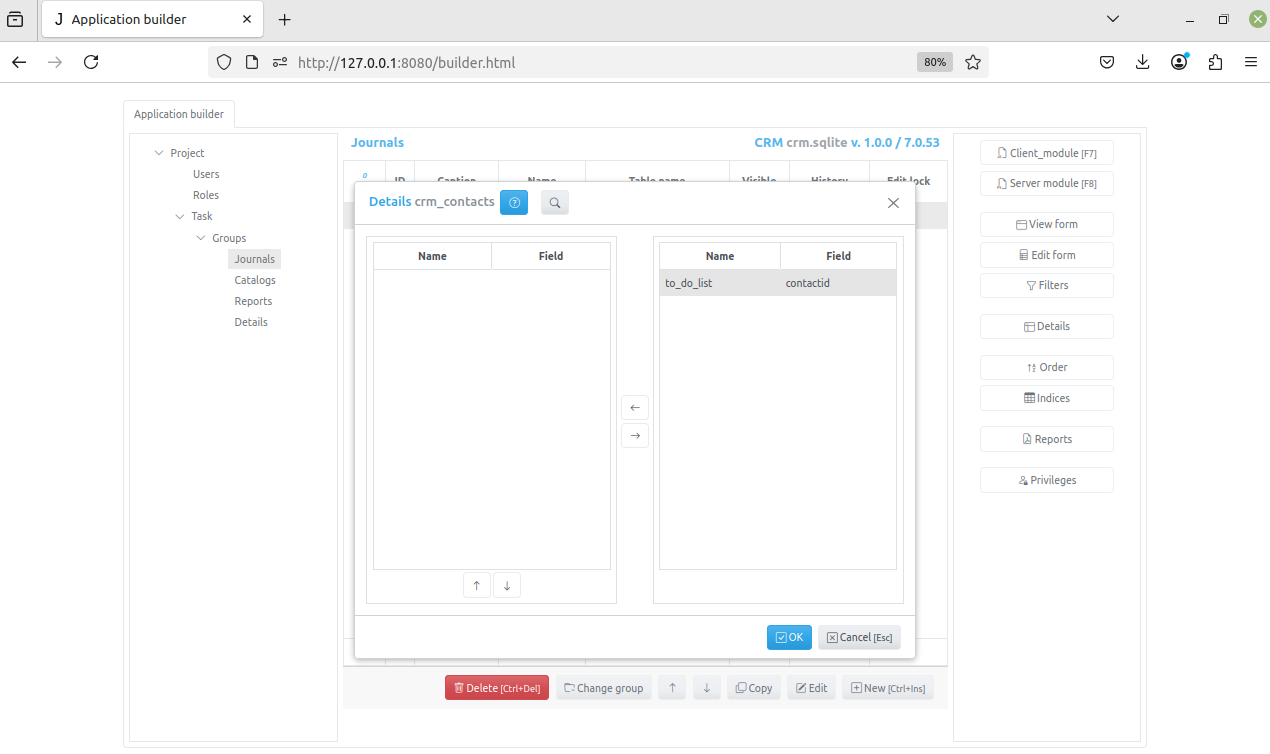Open a new browser tab

point(285,20)
